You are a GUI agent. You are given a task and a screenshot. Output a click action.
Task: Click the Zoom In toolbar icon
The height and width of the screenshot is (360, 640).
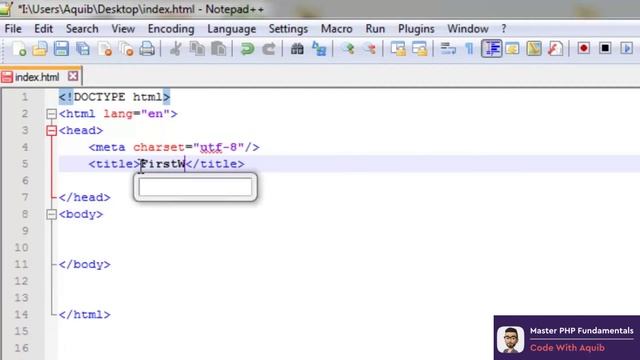(348, 49)
